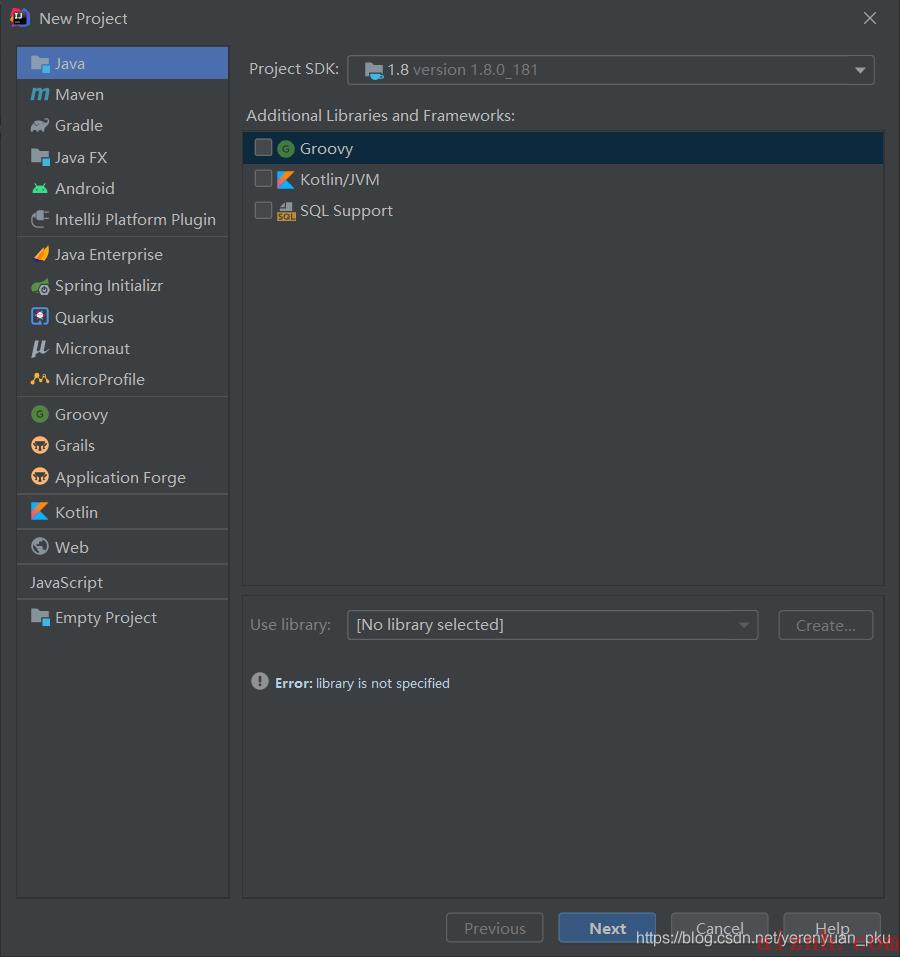Click the Create... library button

826,625
